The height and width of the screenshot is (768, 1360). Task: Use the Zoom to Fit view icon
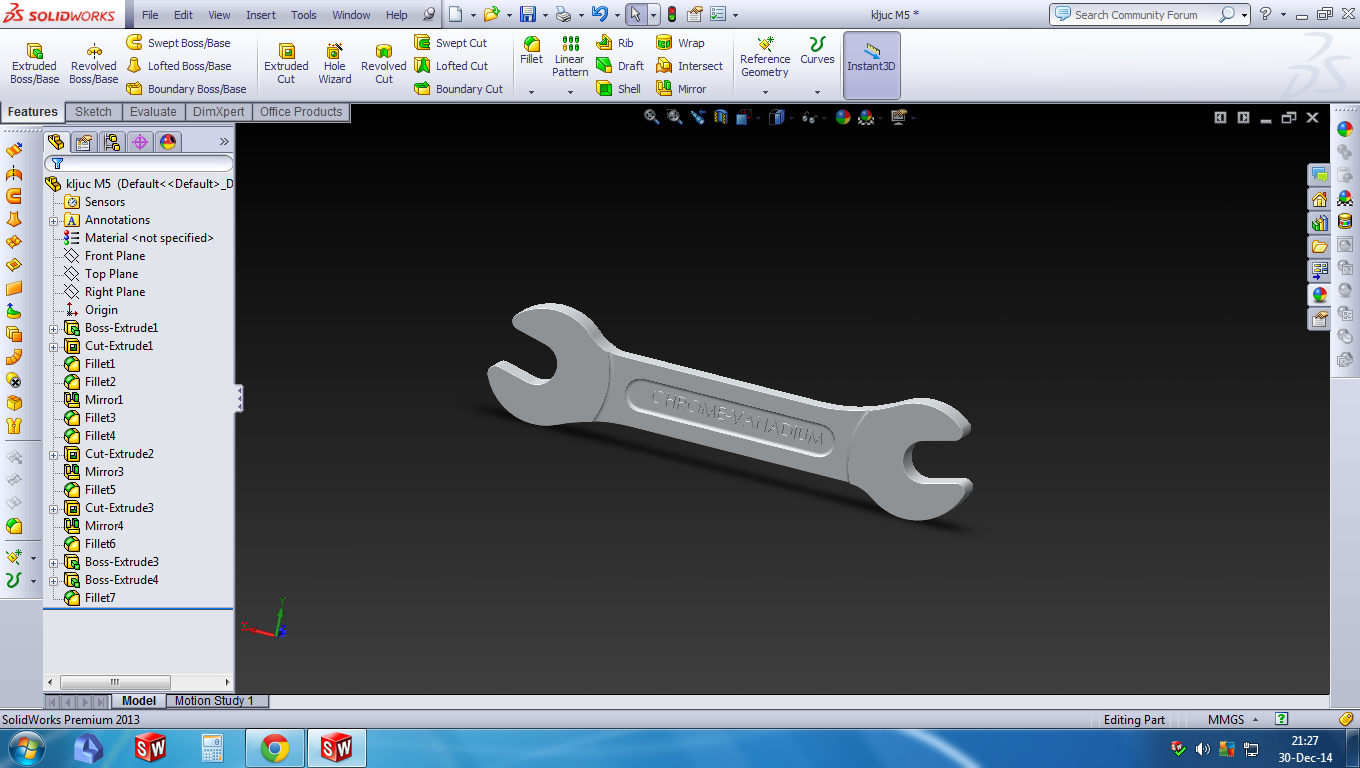tap(652, 117)
